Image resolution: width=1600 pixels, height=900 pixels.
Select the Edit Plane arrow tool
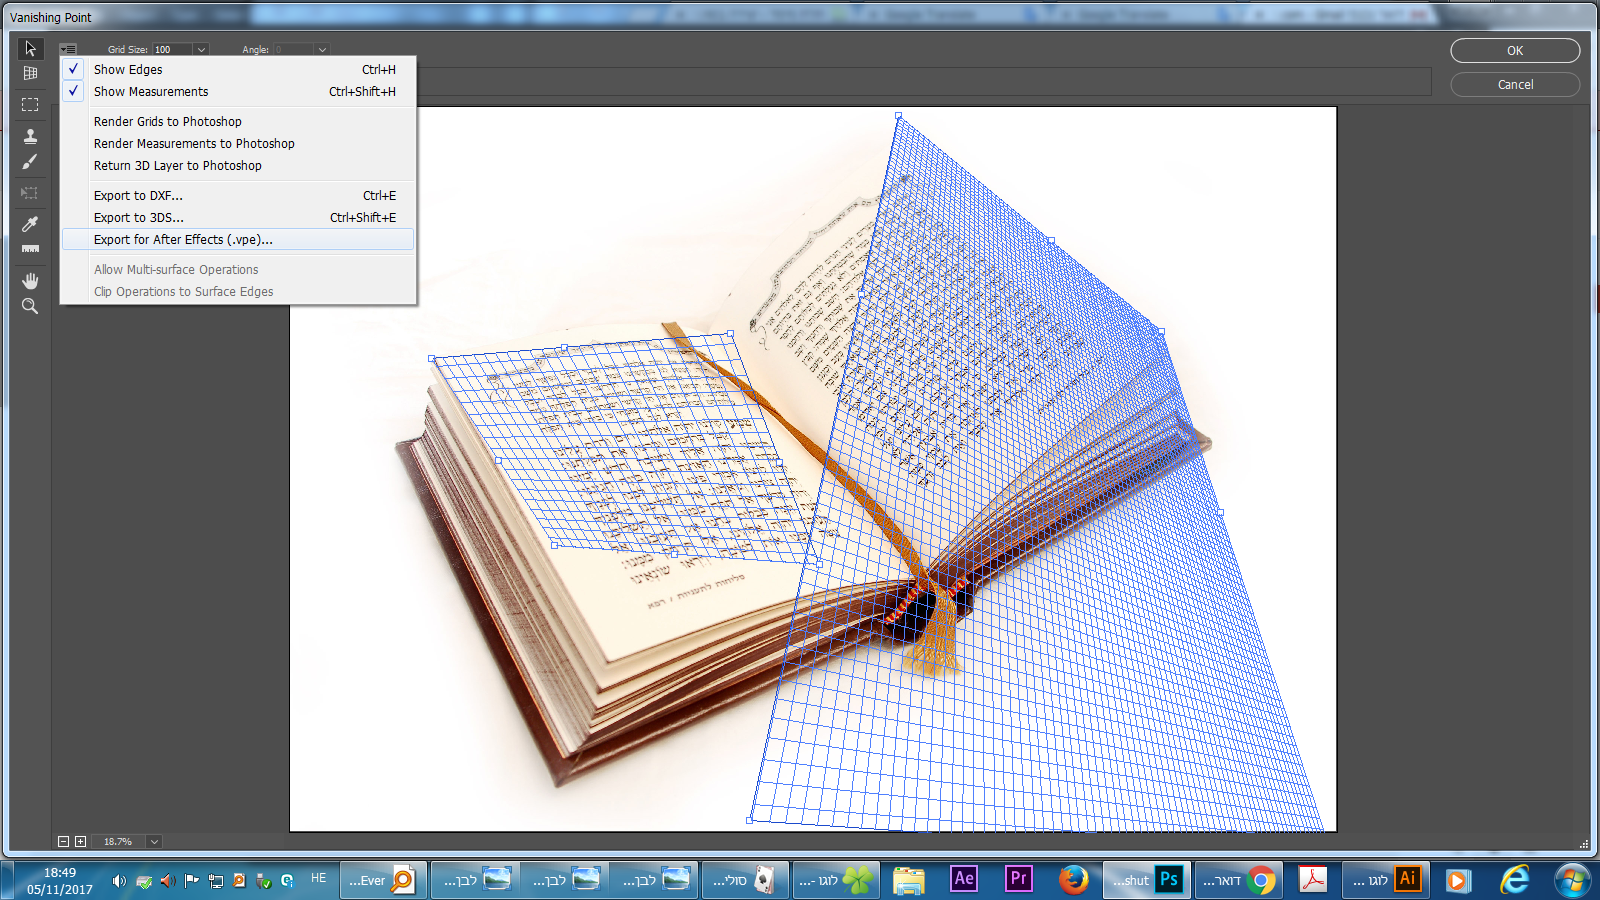tap(30, 49)
